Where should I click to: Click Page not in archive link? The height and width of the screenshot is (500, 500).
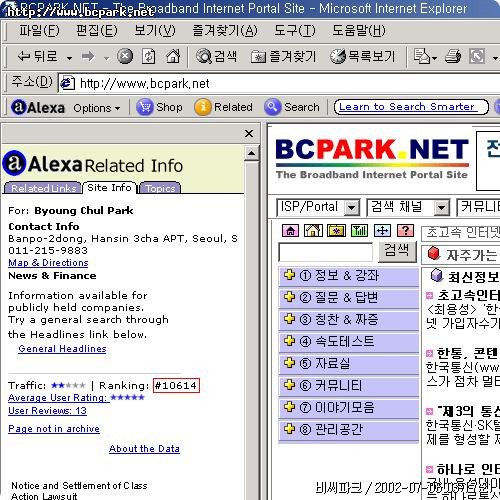coord(54,429)
